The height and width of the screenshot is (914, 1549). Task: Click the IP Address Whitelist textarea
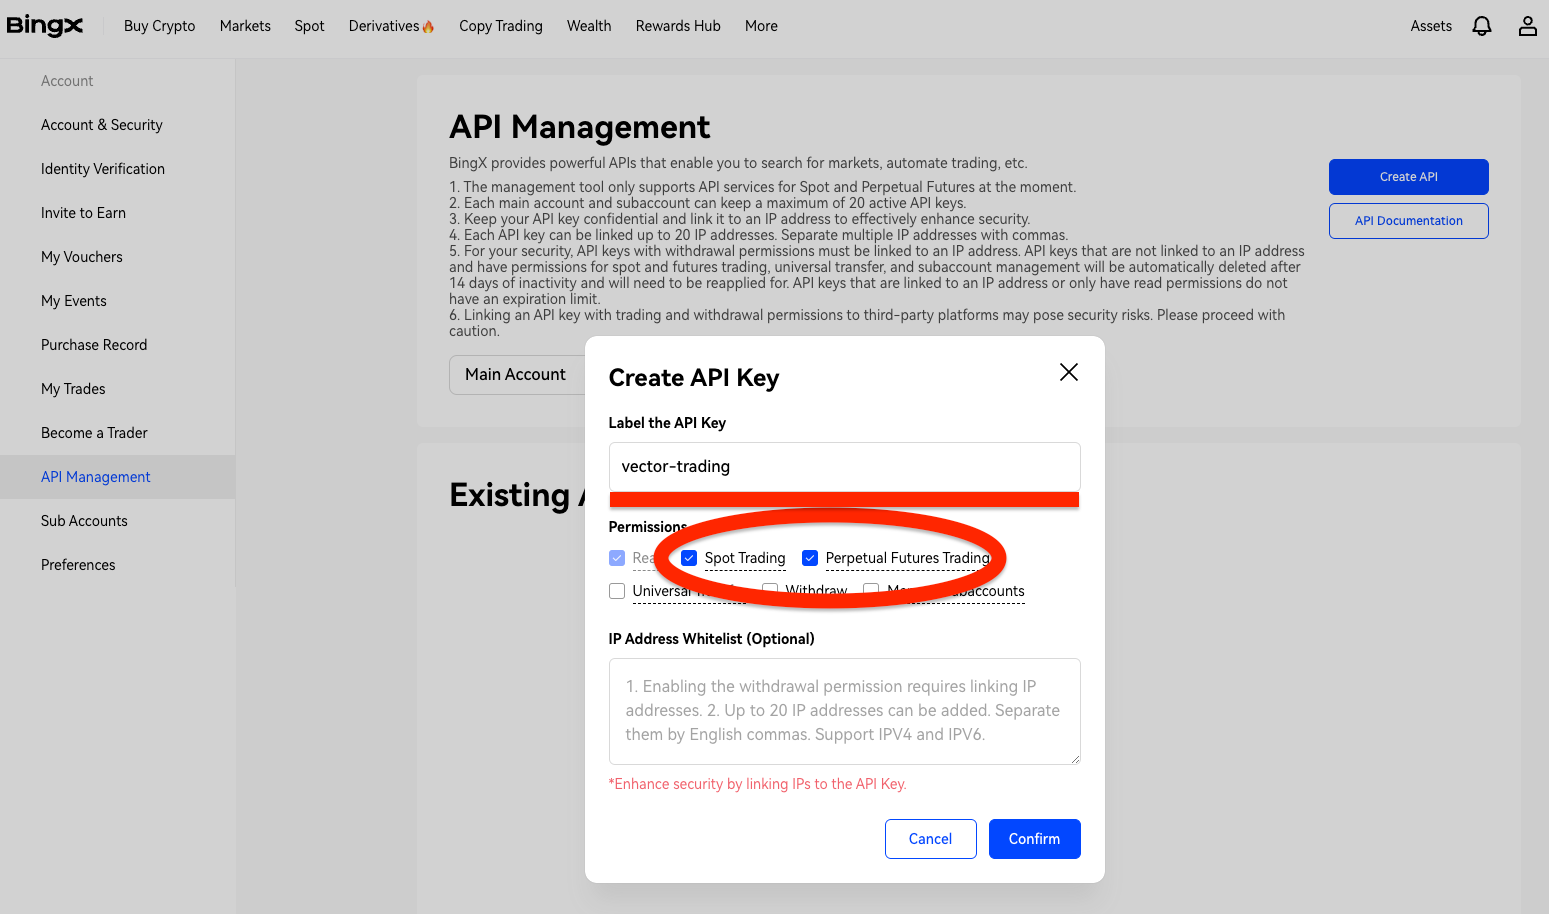point(844,711)
